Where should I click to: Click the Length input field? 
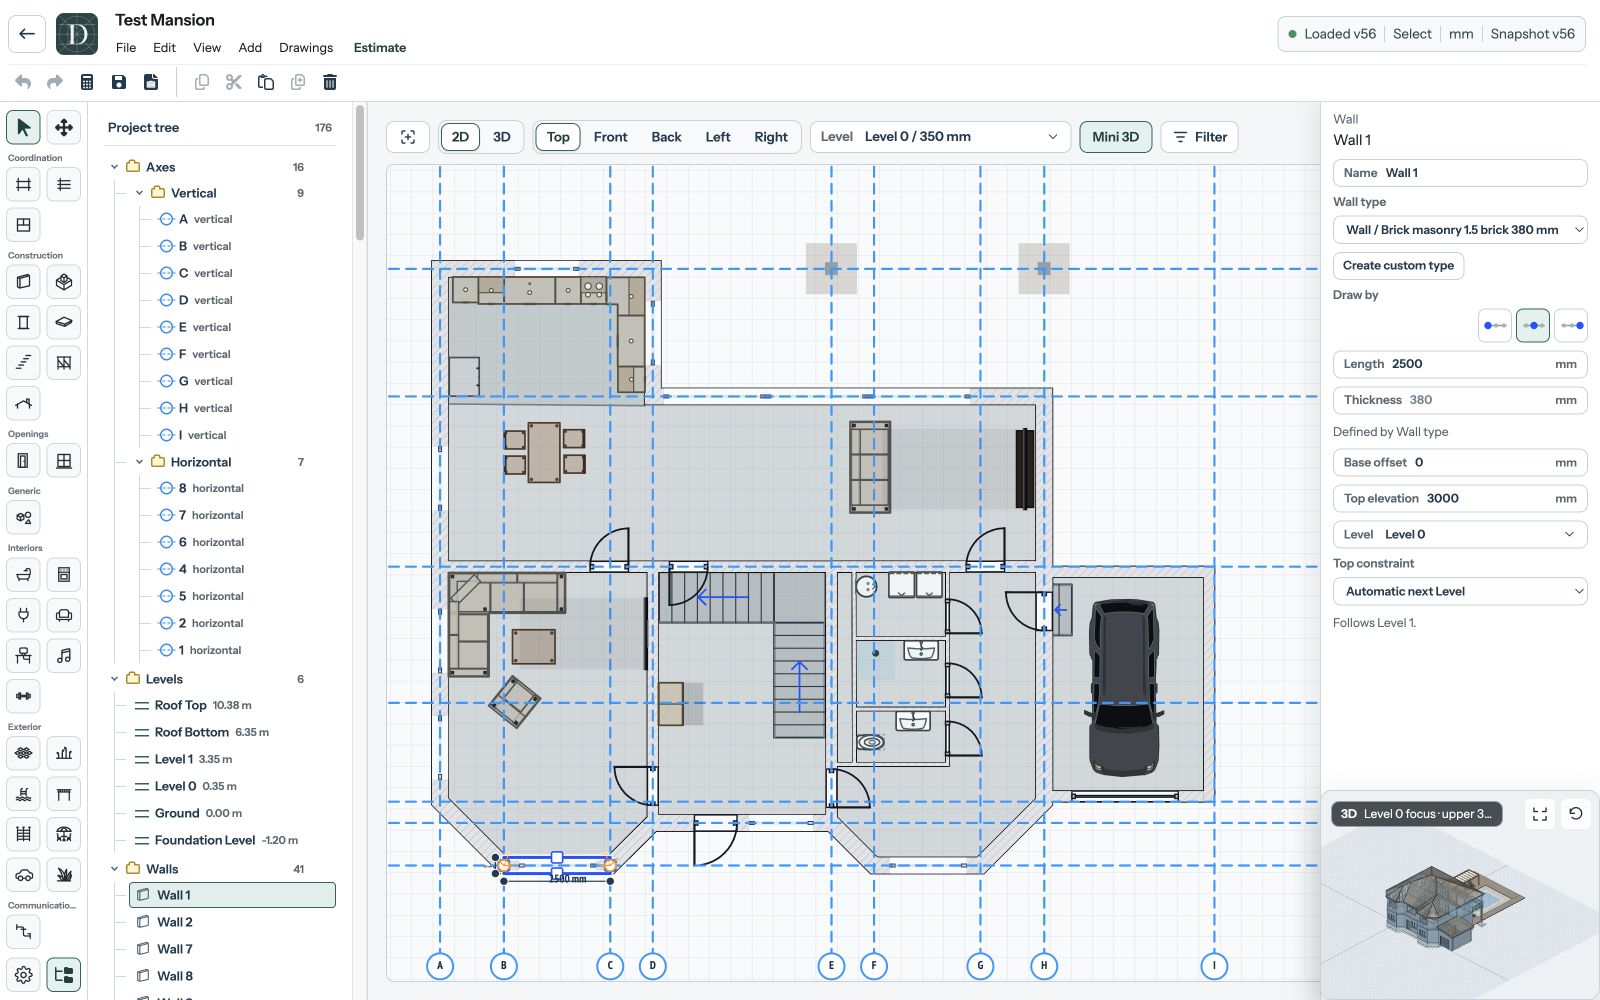point(1460,364)
